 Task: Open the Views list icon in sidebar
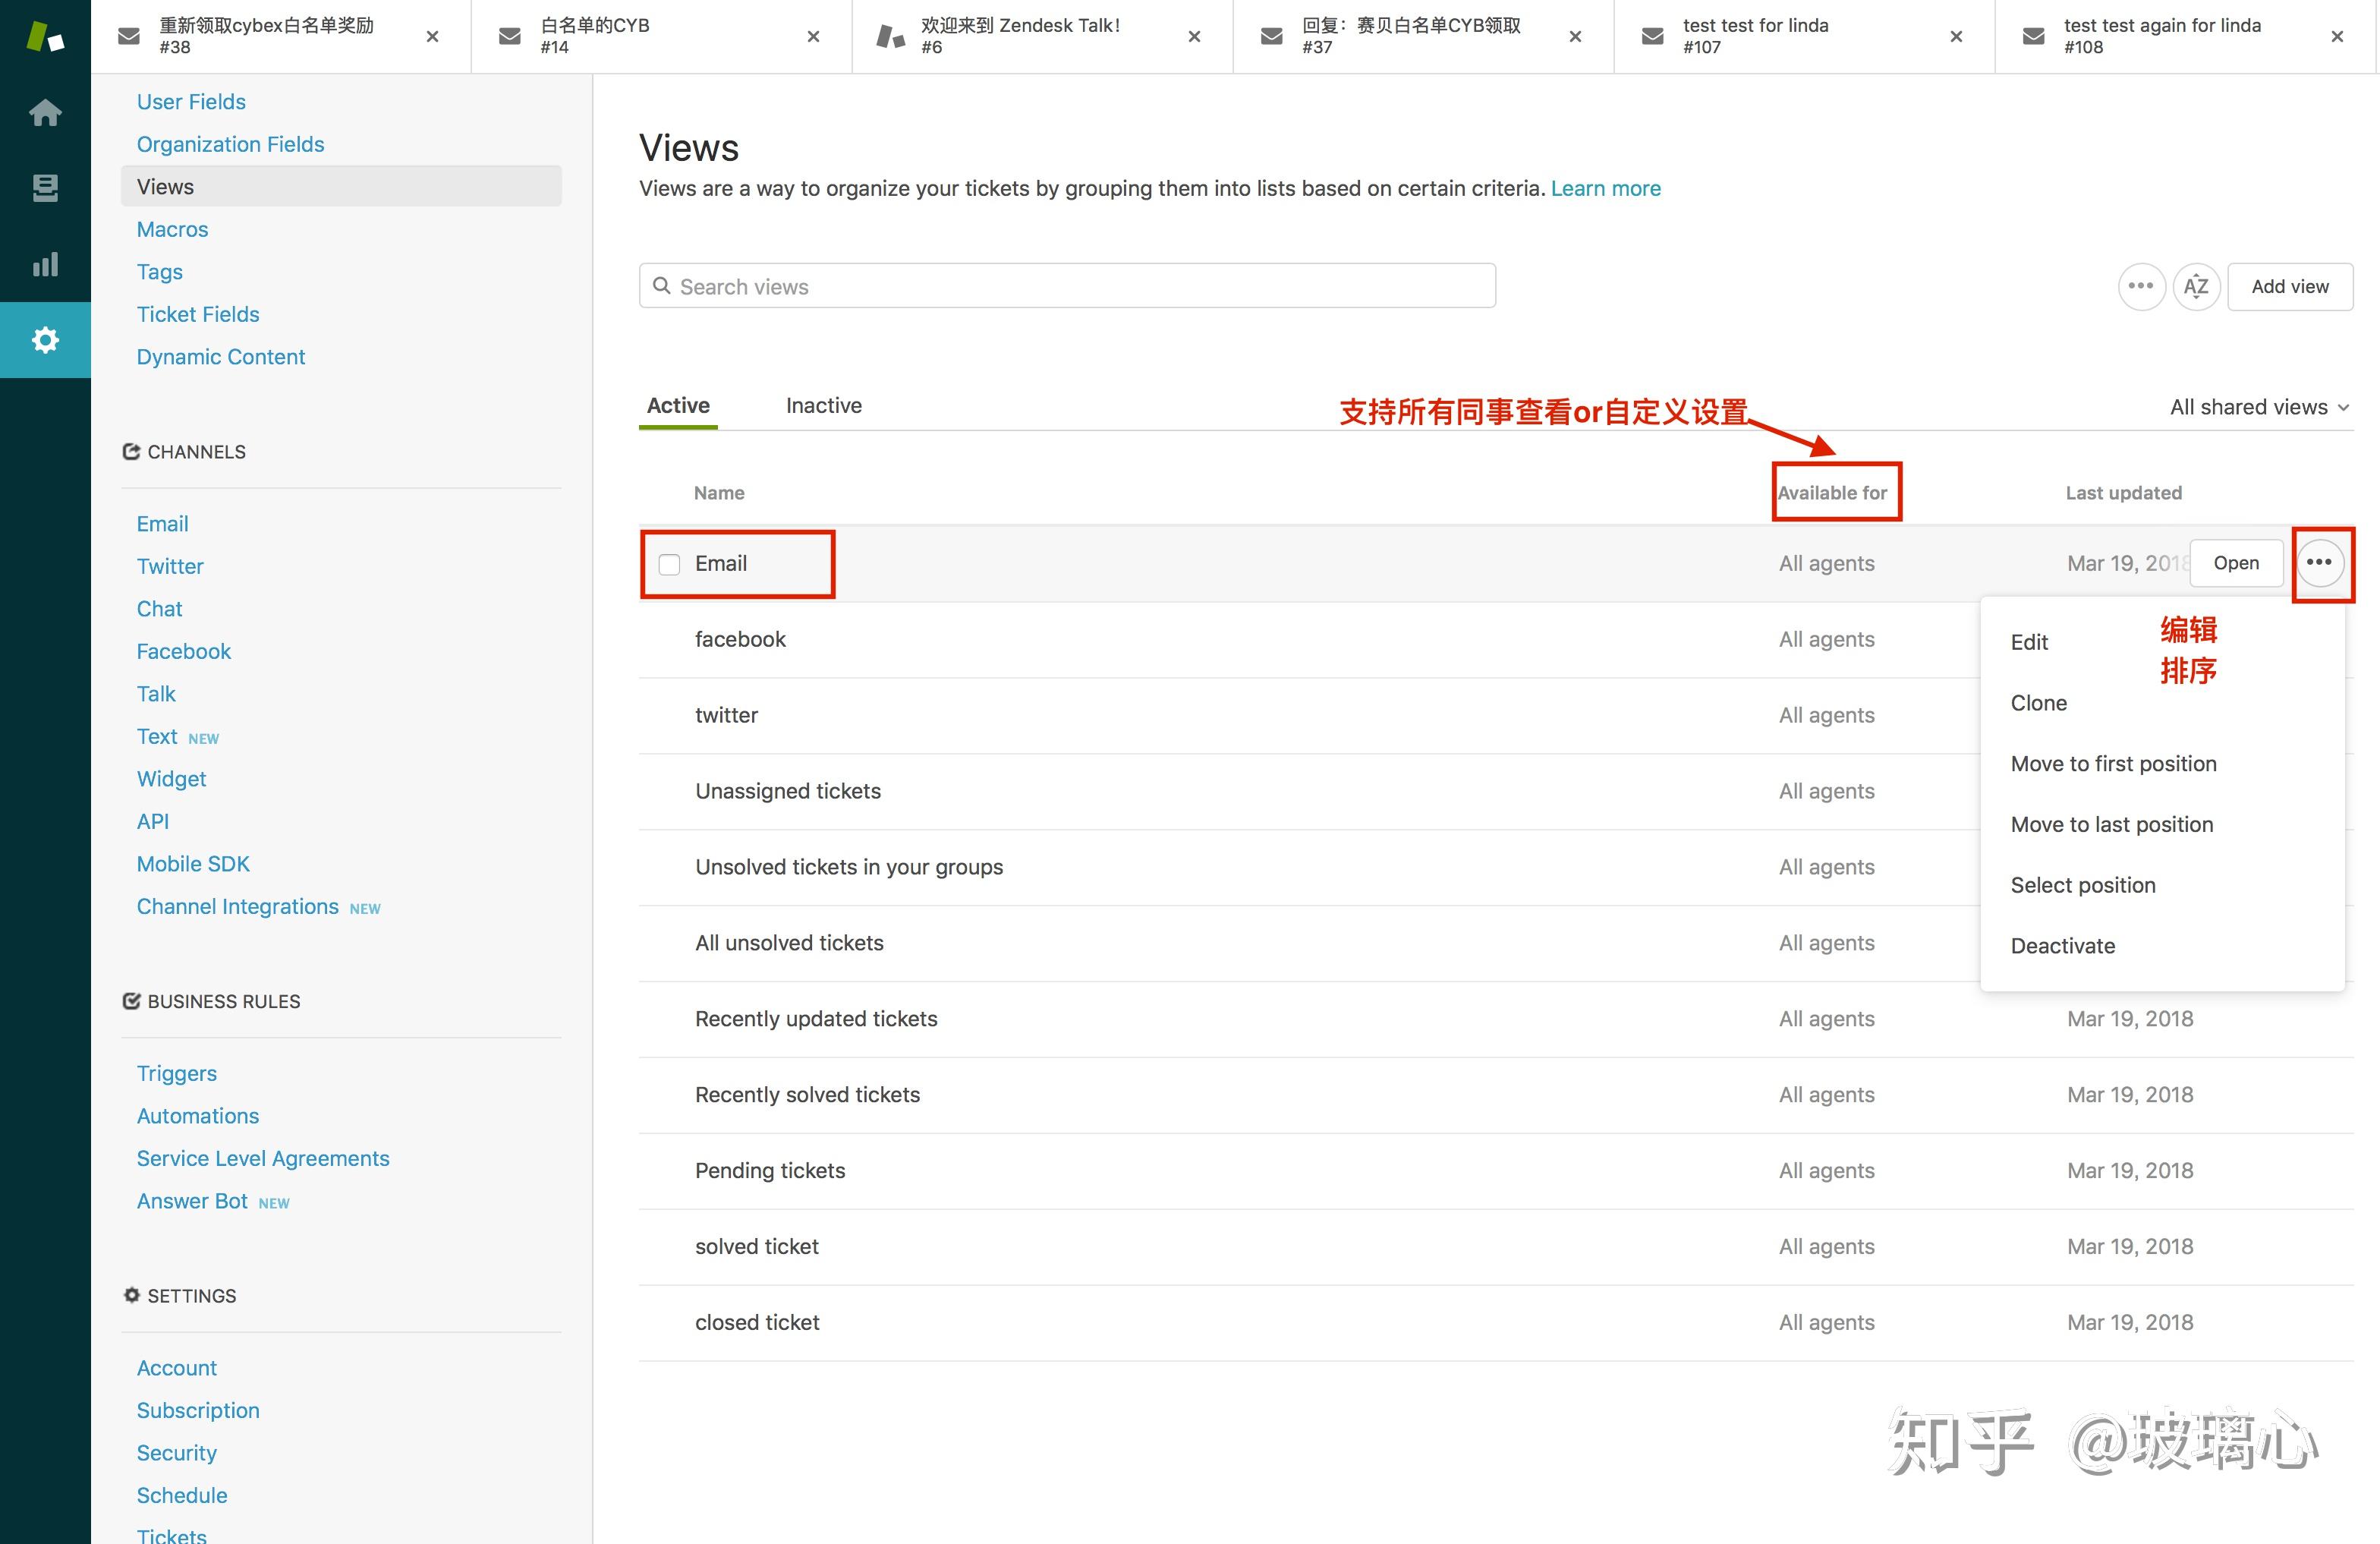(x=45, y=188)
